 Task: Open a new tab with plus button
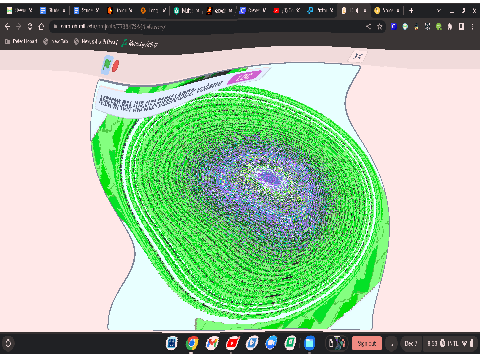411,11
